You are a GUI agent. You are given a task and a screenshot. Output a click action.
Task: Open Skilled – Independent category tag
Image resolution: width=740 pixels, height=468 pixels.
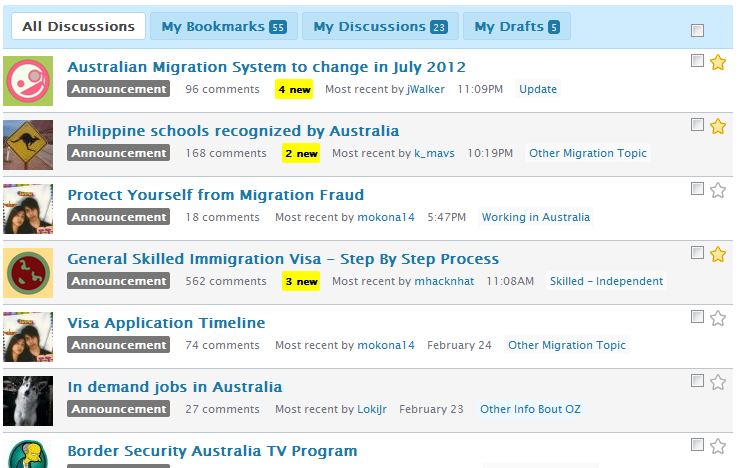click(606, 281)
